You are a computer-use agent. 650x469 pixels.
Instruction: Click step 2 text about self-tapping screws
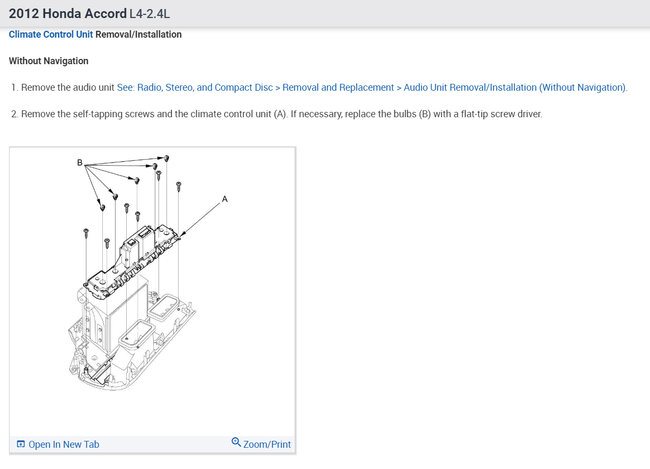coord(281,114)
